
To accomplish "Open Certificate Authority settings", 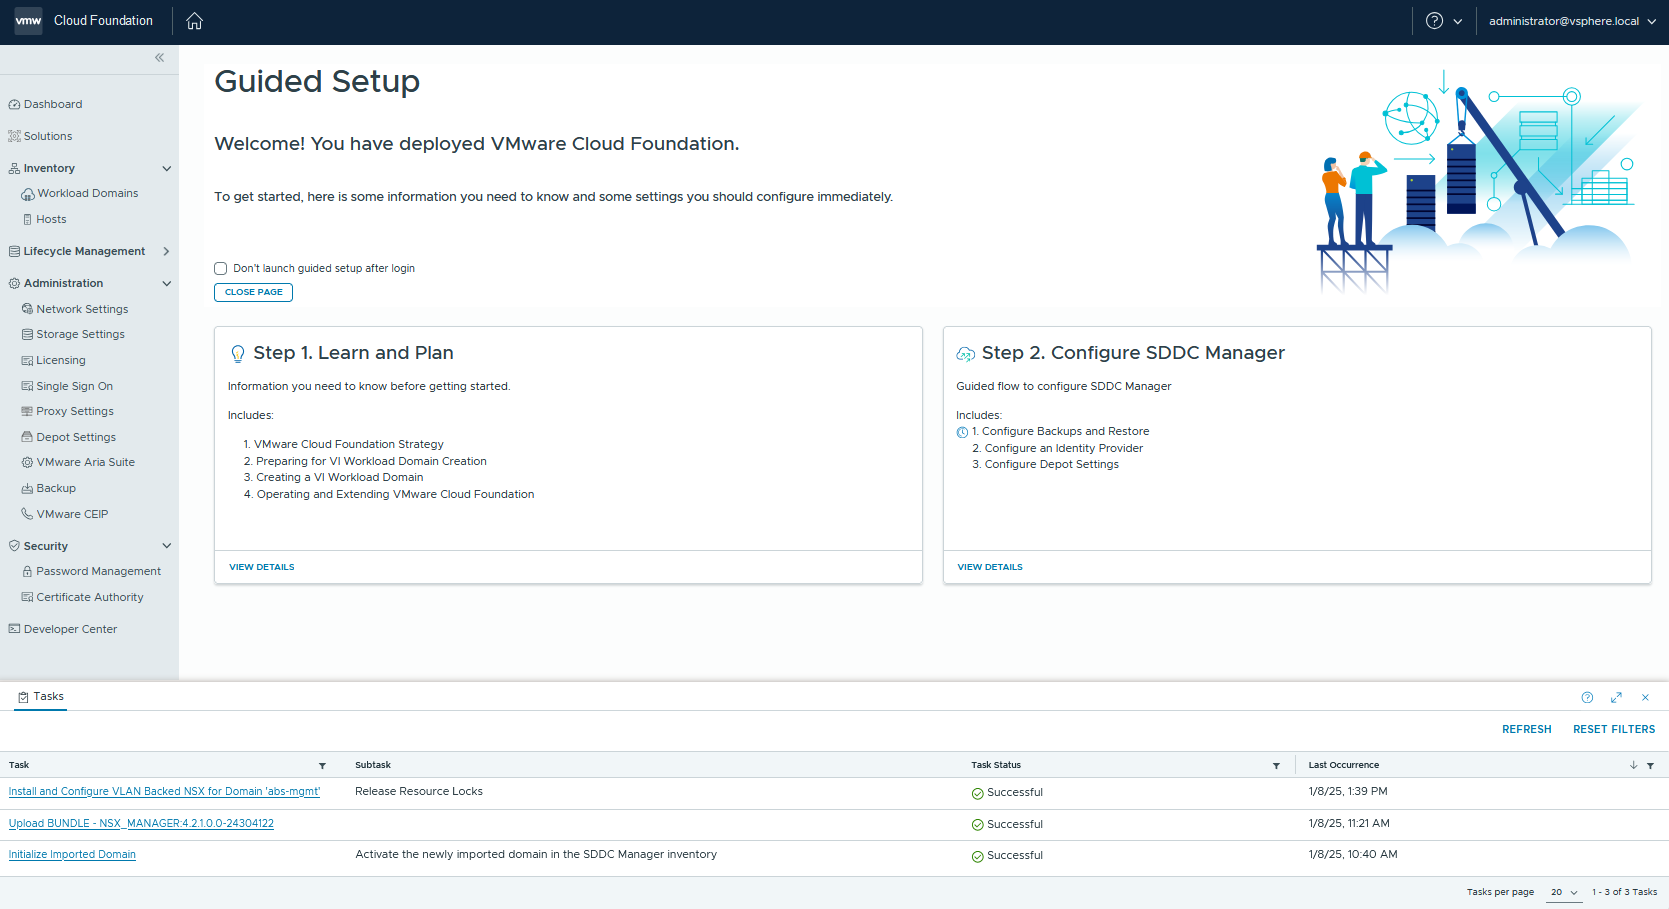I will (x=90, y=598).
